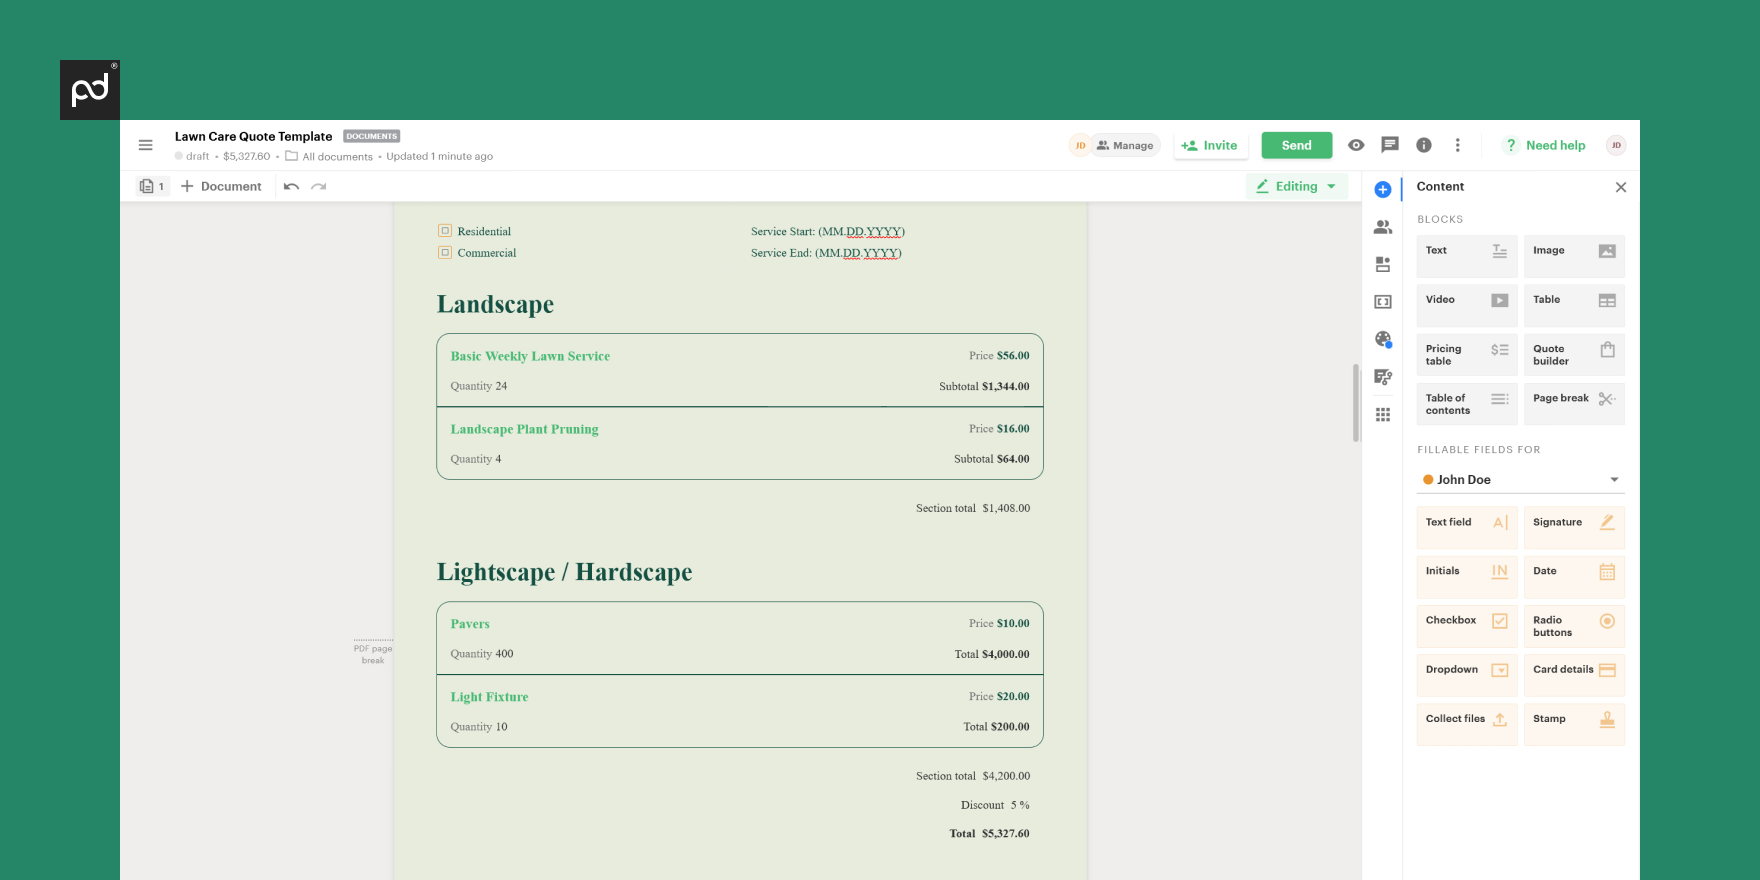Image resolution: width=1760 pixels, height=880 pixels.
Task: Click the green Send button
Action: [1296, 145]
